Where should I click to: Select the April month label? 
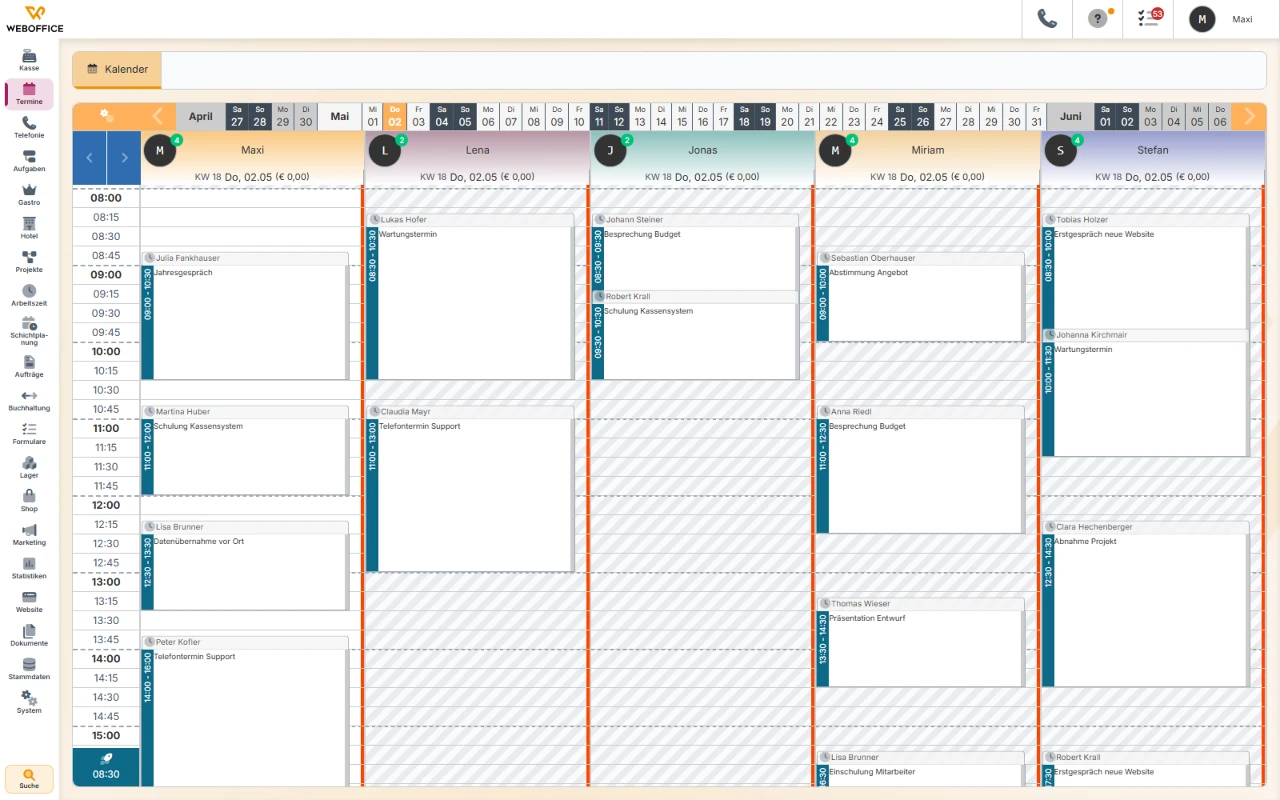[201, 116]
